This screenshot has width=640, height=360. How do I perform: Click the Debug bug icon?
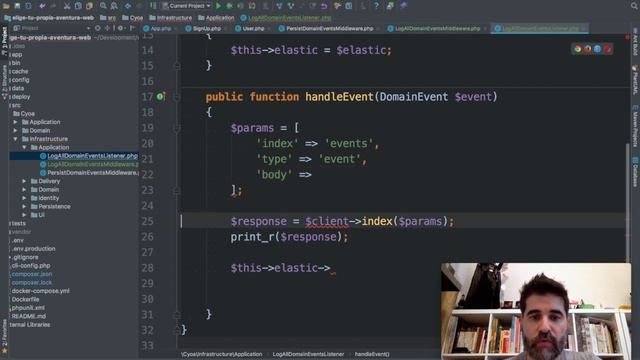[229, 6]
